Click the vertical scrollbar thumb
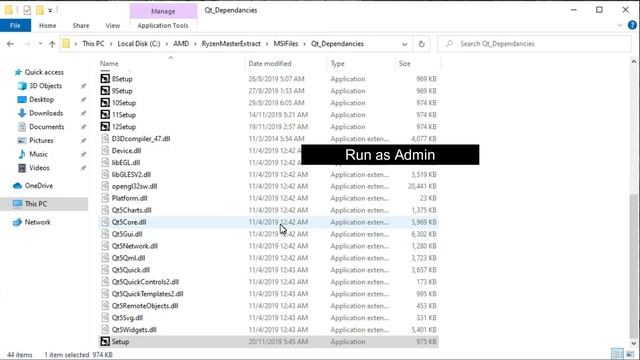 pyautogui.click(x=634, y=265)
